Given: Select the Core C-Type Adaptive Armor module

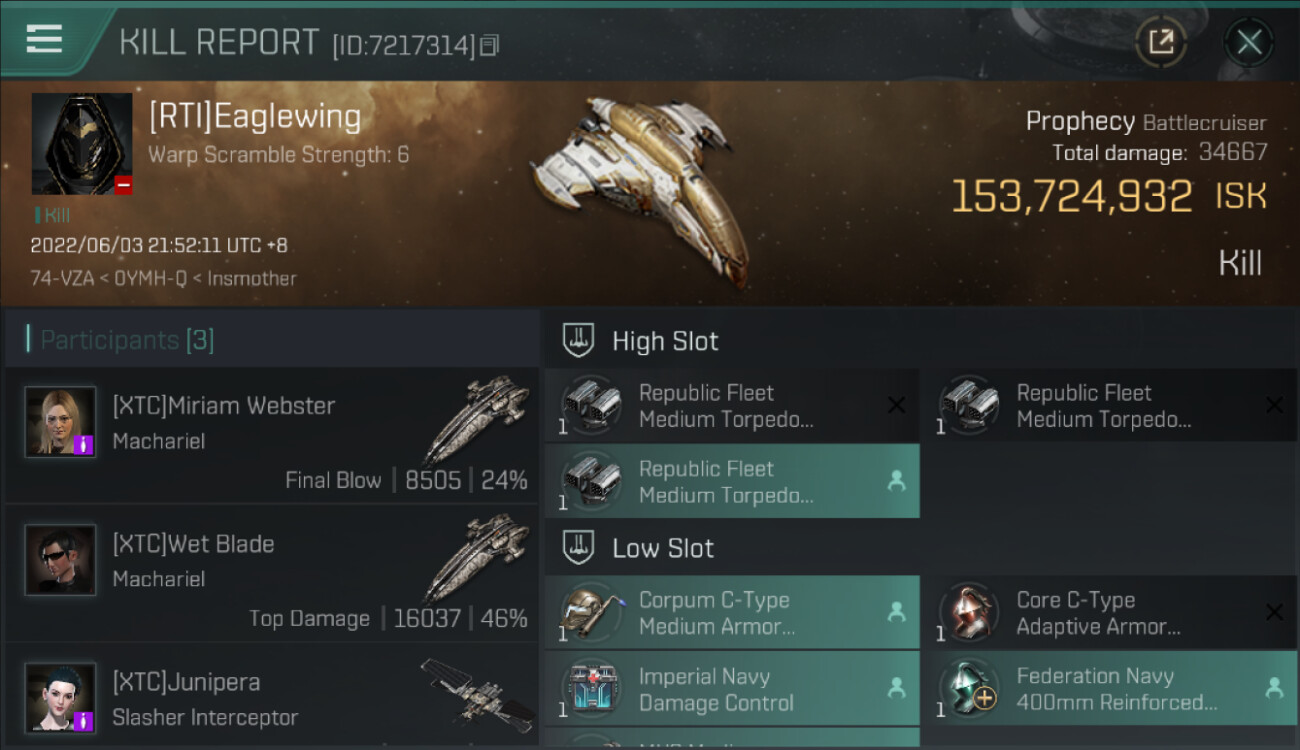Looking at the screenshot, I should point(1110,613).
